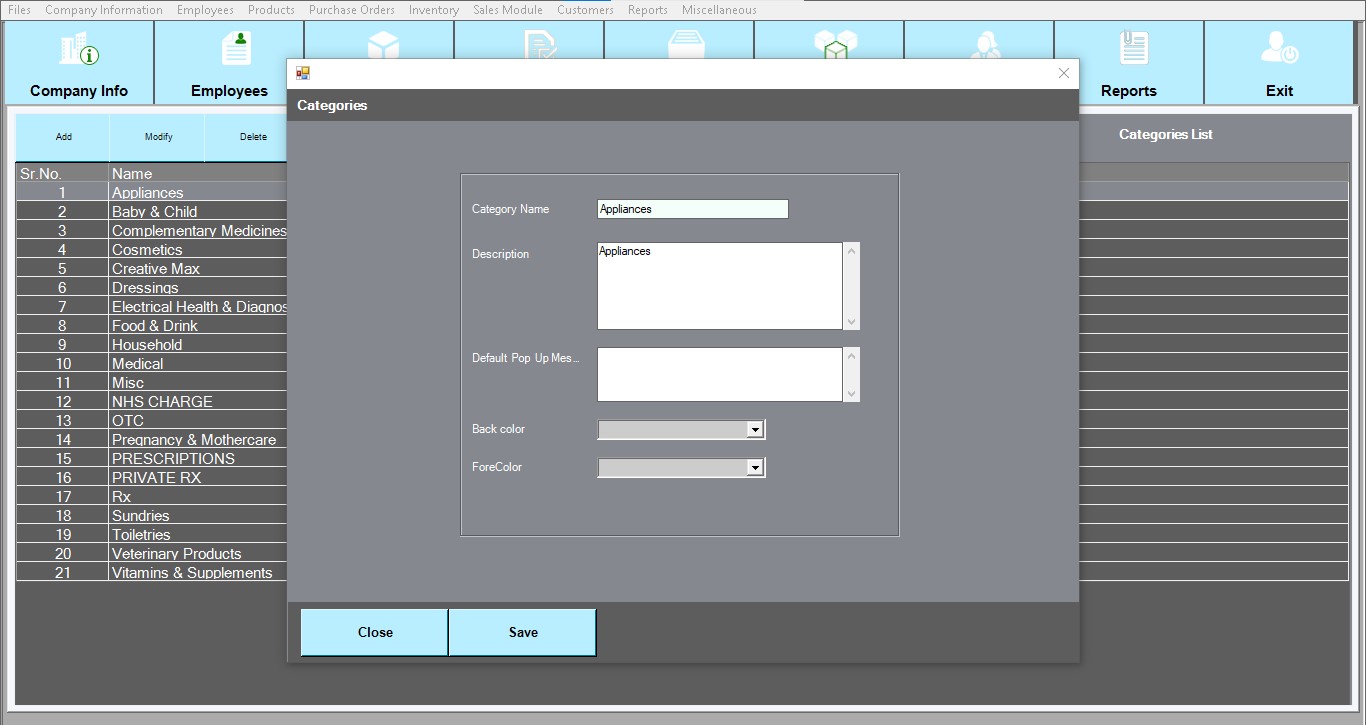The height and width of the screenshot is (725, 1366).
Task: Open the ForeColor dropdown
Action: 755,468
